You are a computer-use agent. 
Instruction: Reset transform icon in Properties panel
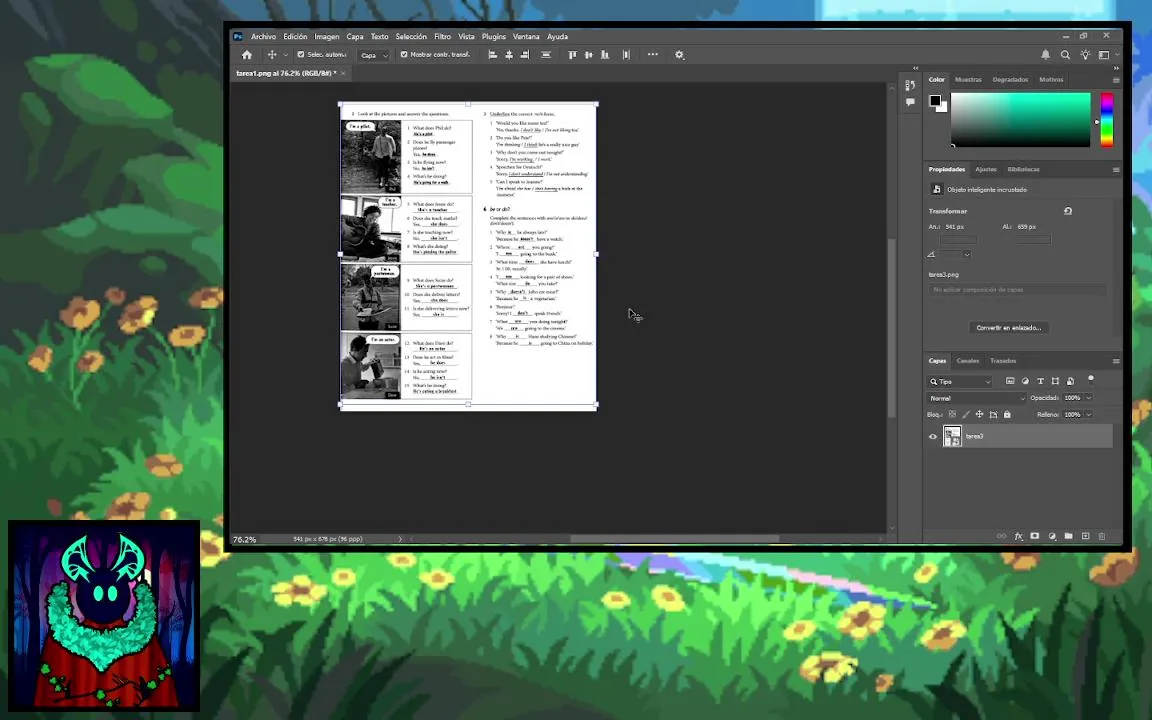pyautogui.click(x=1068, y=211)
